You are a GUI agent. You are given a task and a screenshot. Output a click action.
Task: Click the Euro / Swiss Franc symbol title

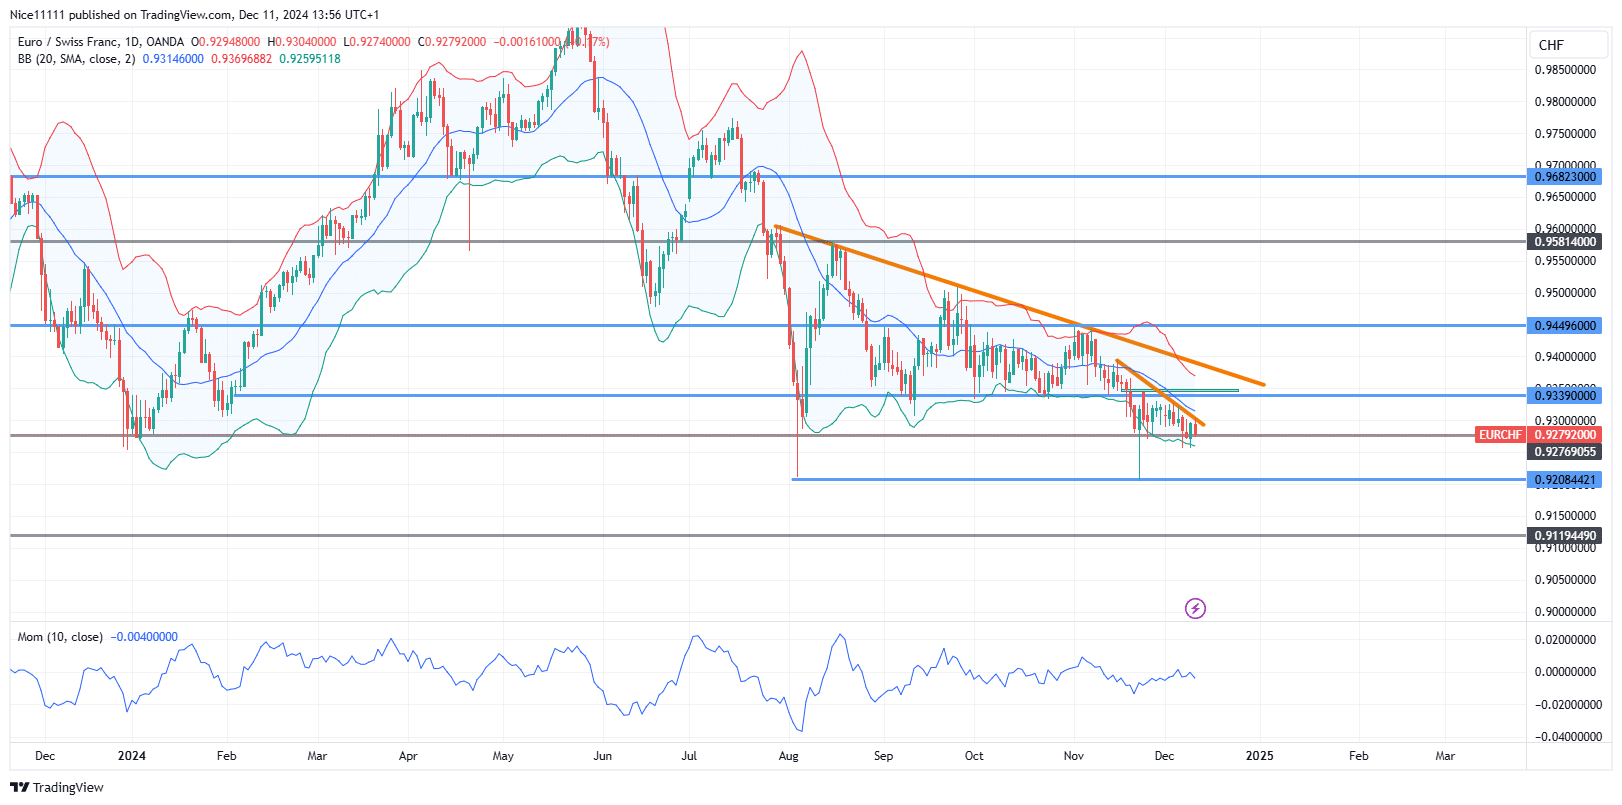69,42
